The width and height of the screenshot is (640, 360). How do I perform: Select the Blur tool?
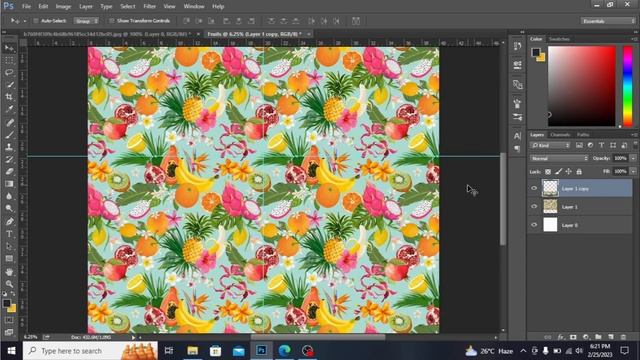tap(9, 196)
